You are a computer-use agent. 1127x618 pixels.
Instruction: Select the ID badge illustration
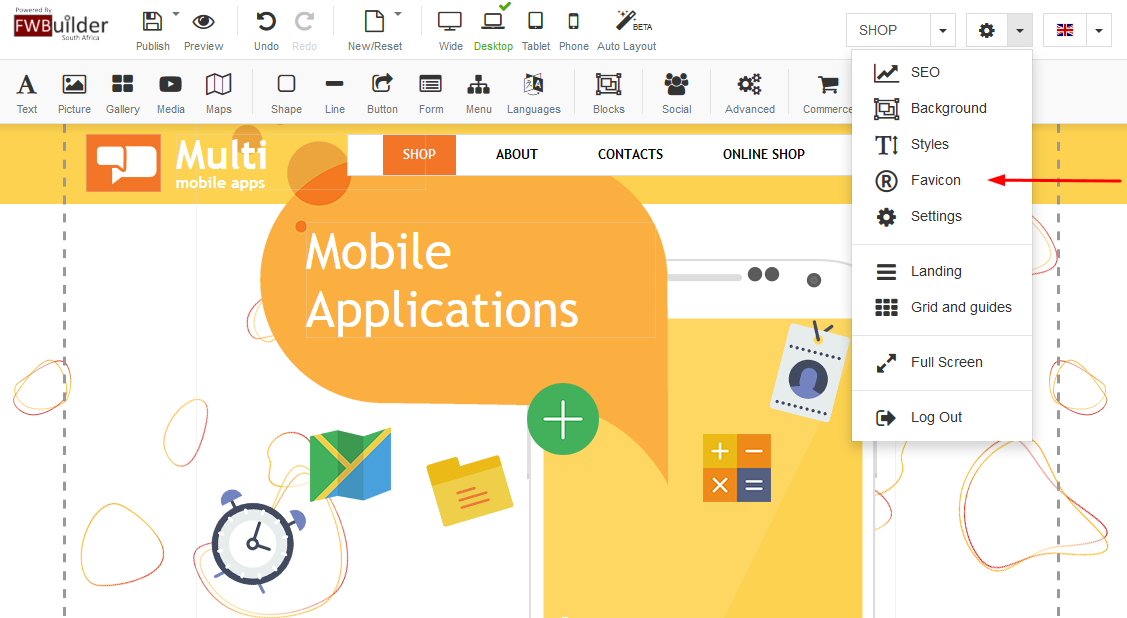click(809, 371)
